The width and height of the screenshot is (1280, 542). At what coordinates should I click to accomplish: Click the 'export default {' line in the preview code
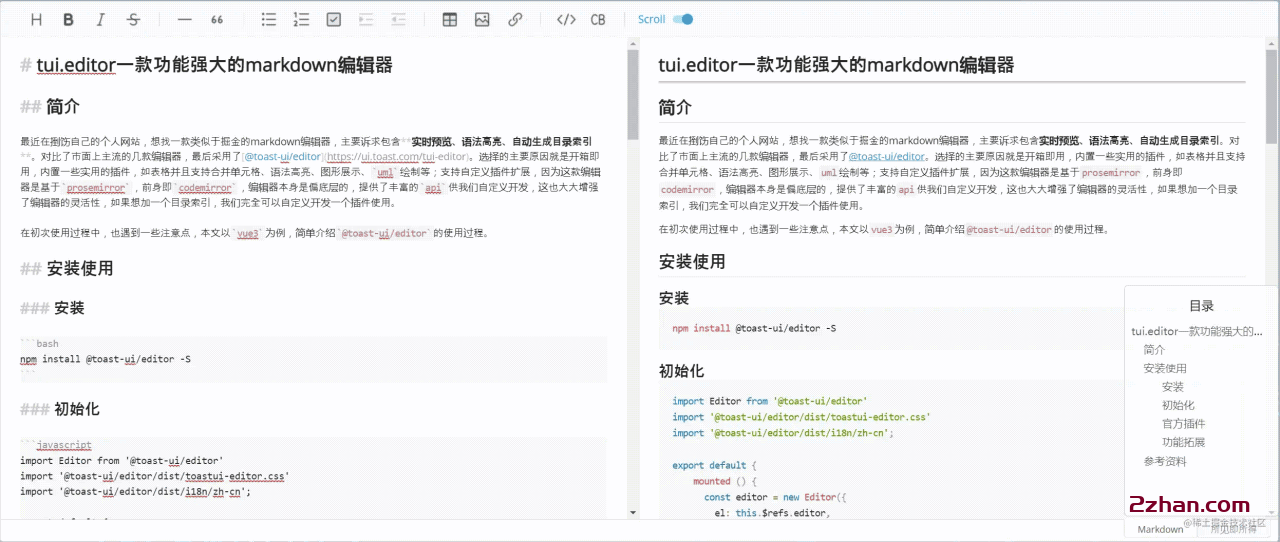(x=716, y=465)
